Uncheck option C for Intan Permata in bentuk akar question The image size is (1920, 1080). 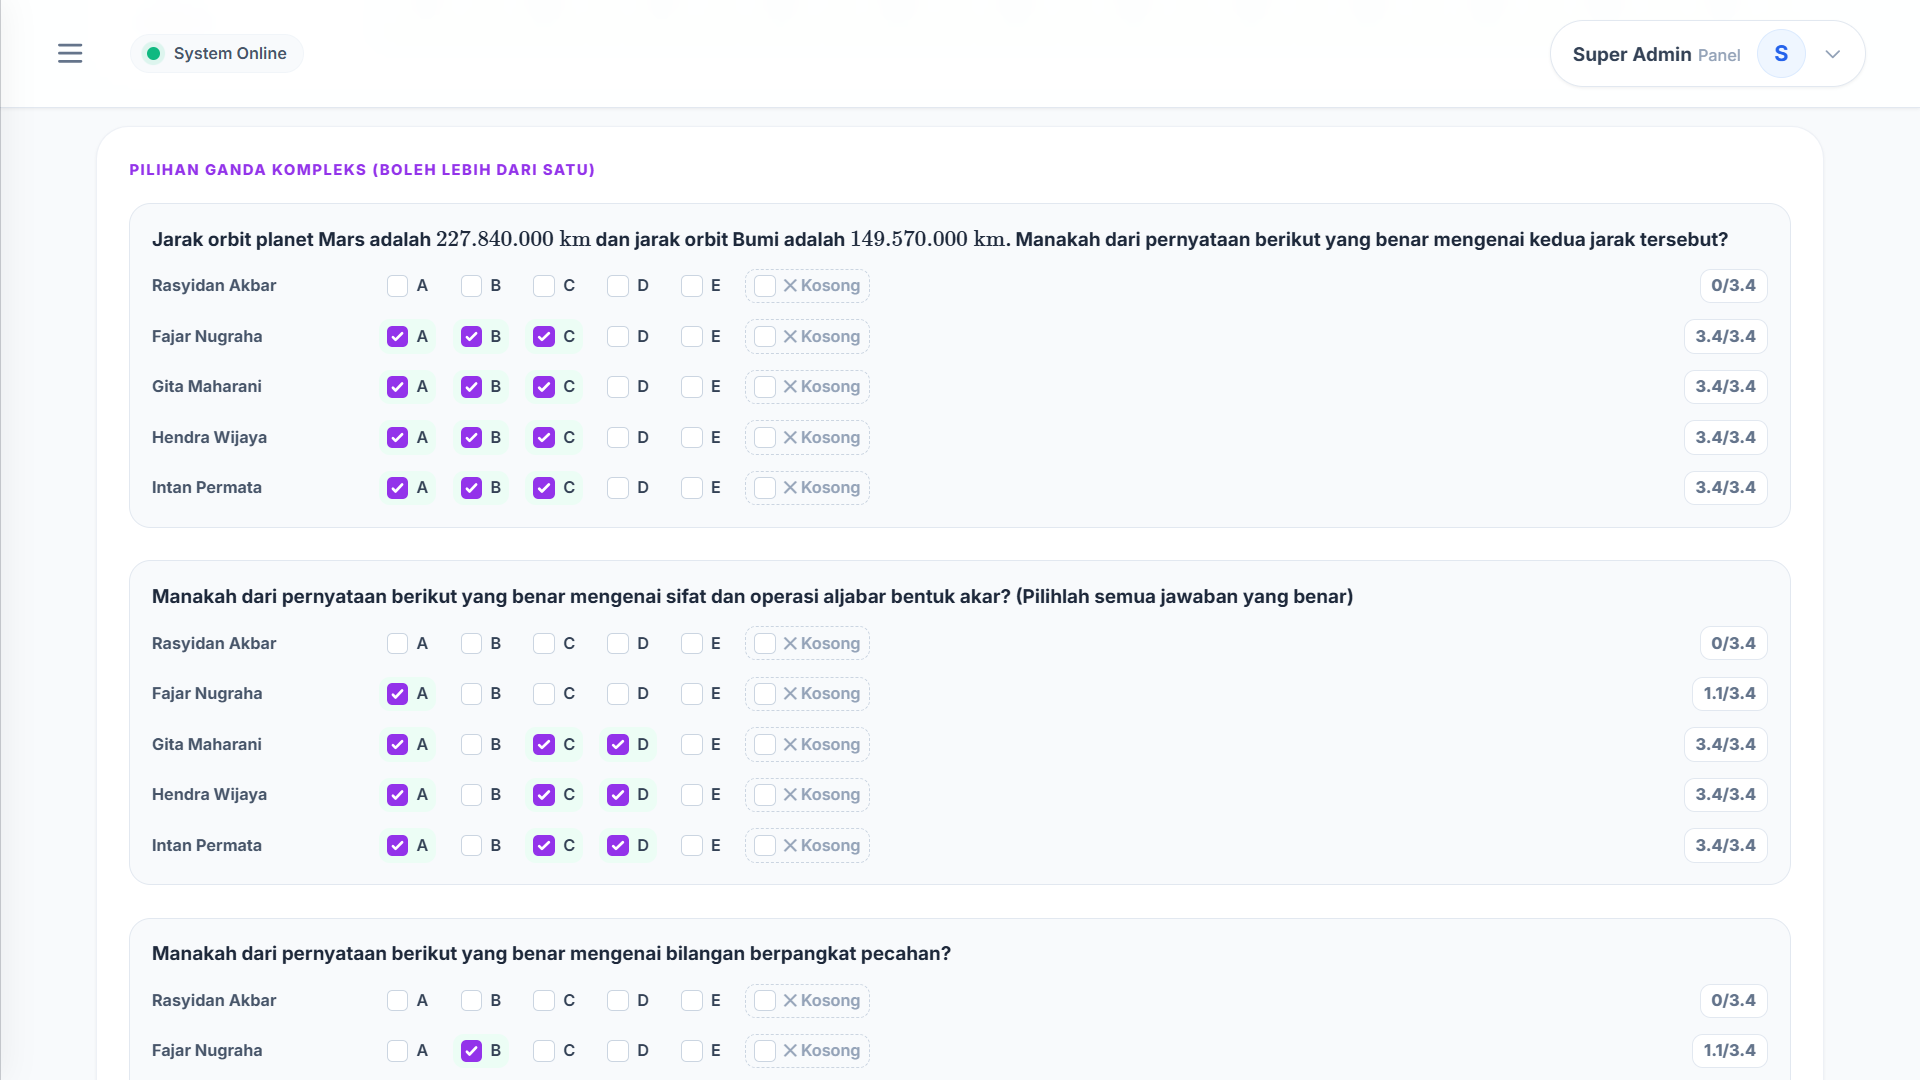544,846
